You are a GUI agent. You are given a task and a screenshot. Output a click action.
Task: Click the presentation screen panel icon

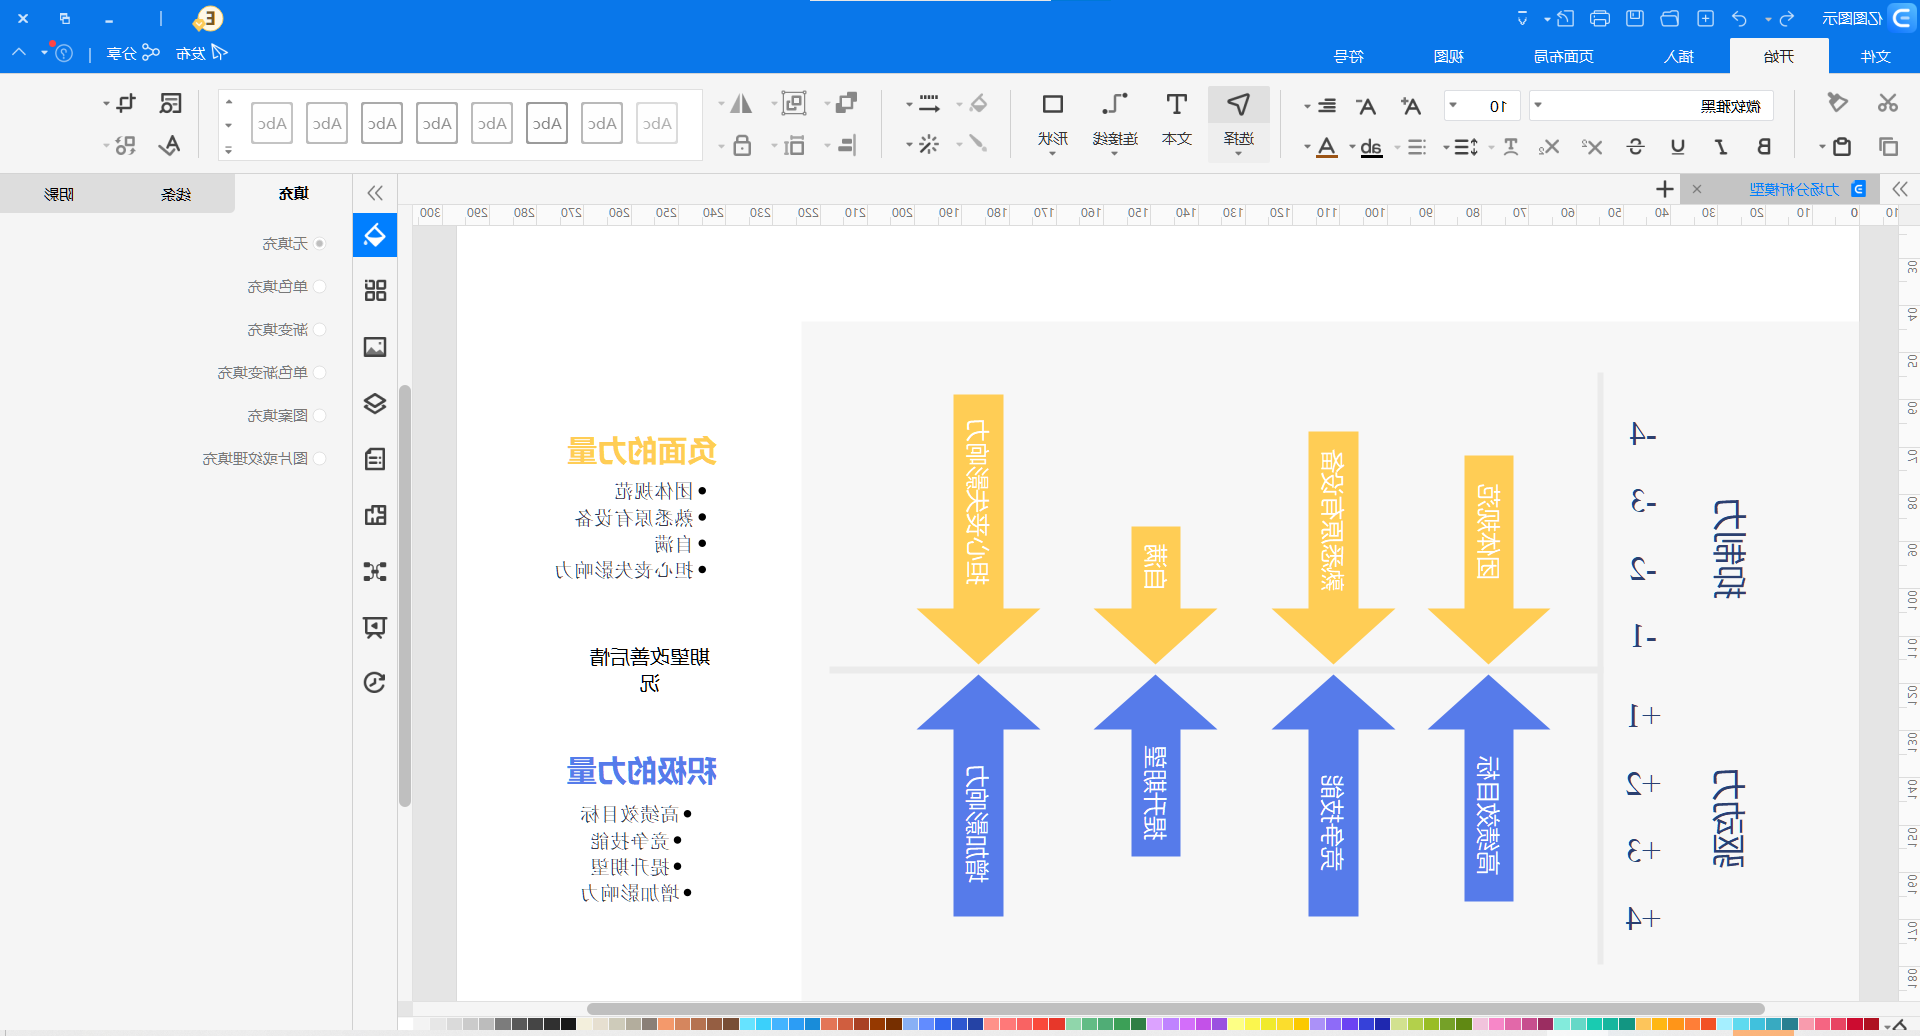[375, 627]
